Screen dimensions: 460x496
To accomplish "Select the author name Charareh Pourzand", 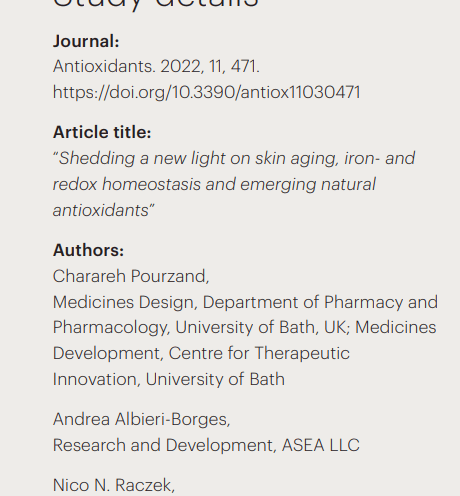I will (131, 276).
